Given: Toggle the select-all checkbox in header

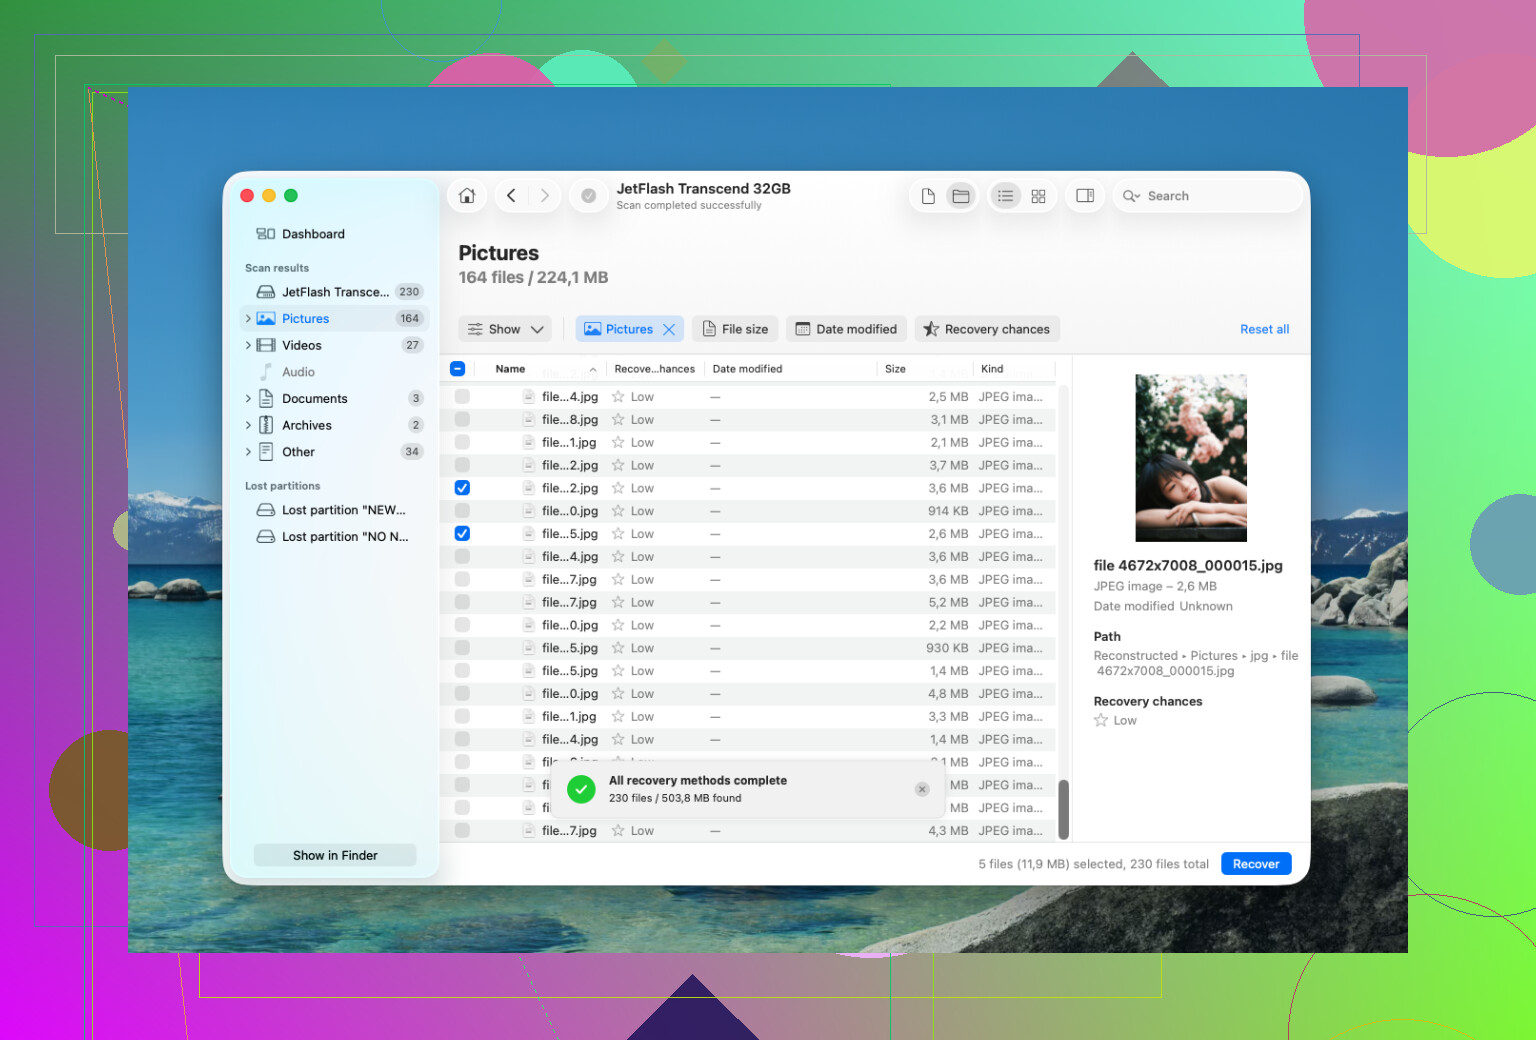Looking at the screenshot, I should 458,369.
